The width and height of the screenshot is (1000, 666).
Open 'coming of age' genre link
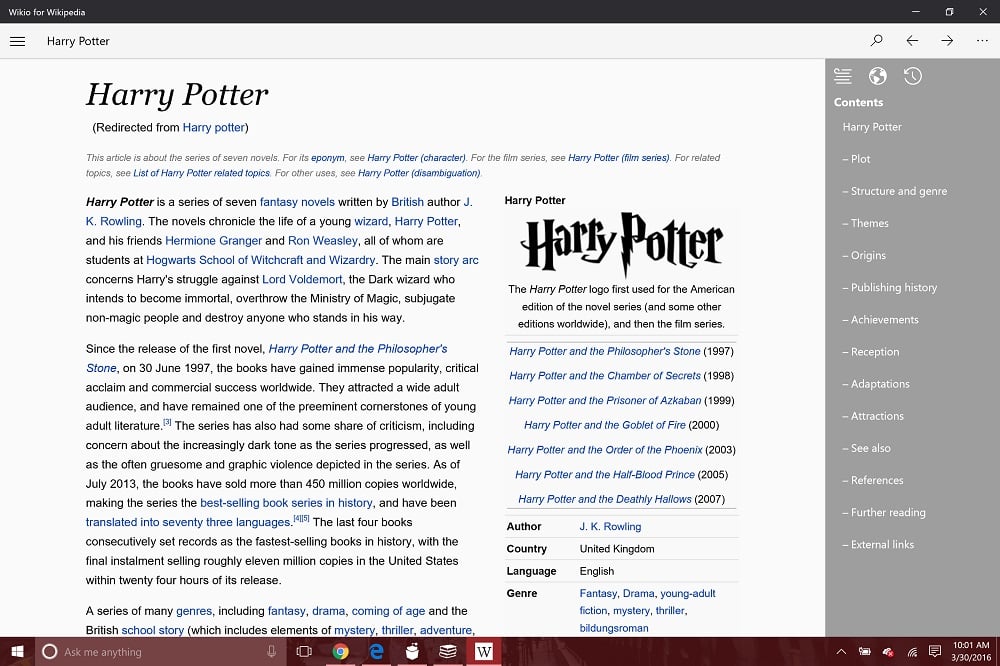(x=388, y=610)
